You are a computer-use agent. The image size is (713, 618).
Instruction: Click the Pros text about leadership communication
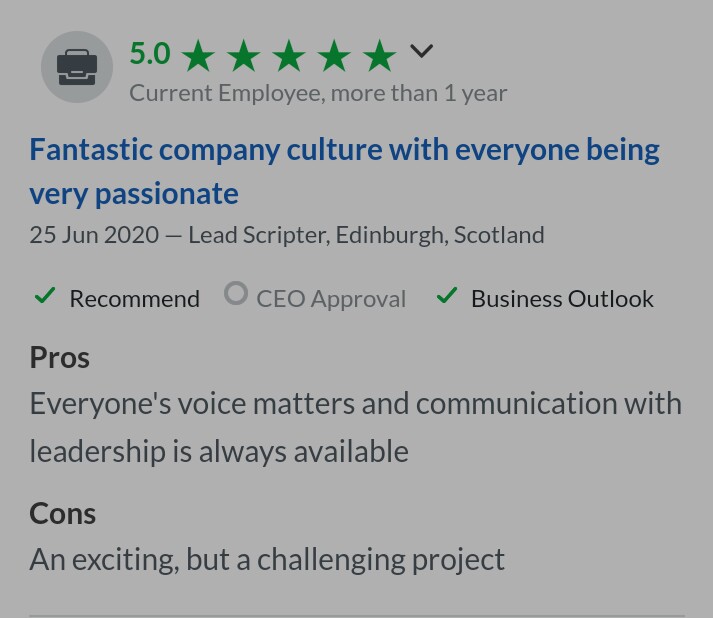(355, 427)
